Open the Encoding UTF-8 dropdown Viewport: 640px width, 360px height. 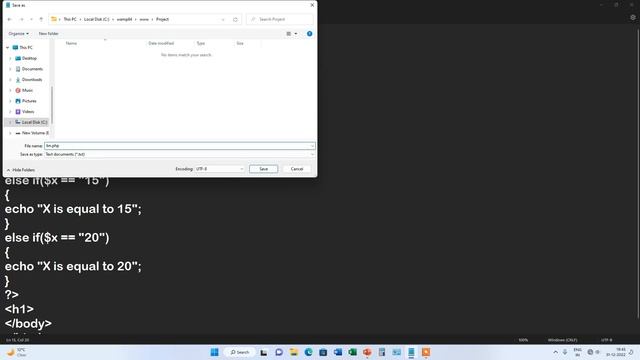219,169
